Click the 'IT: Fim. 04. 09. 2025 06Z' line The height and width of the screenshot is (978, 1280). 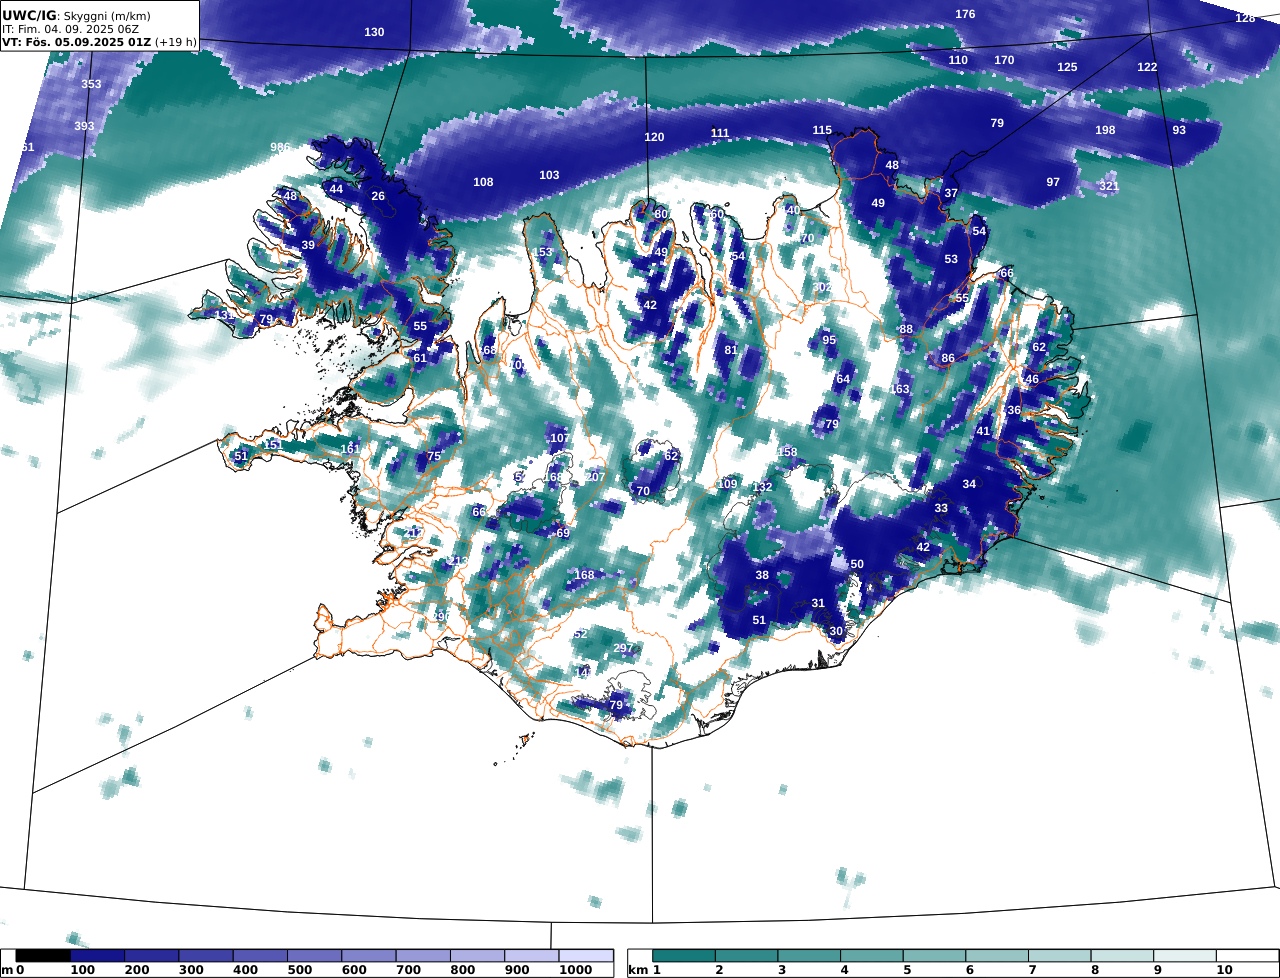(x=70, y=29)
